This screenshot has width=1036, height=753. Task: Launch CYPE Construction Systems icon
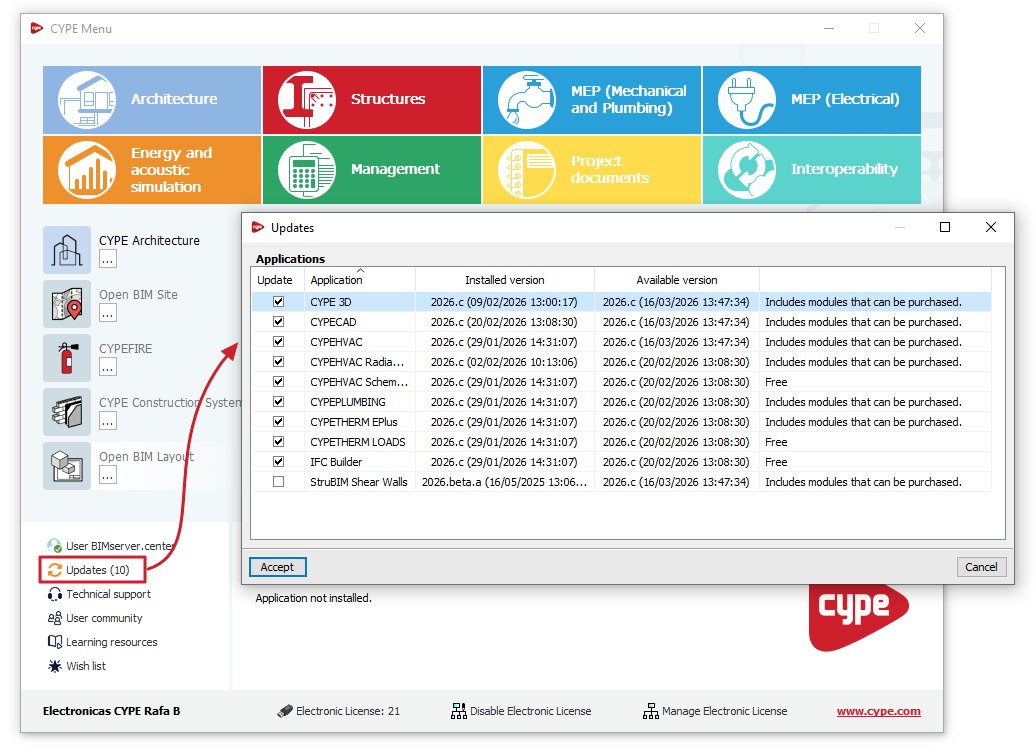click(67, 412)
